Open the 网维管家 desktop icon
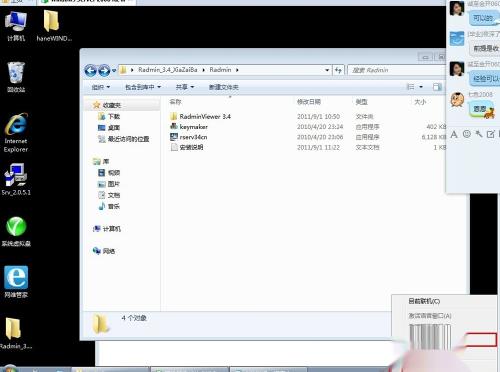Viewport: 500px width, 372px height. [x=16, y=282]
